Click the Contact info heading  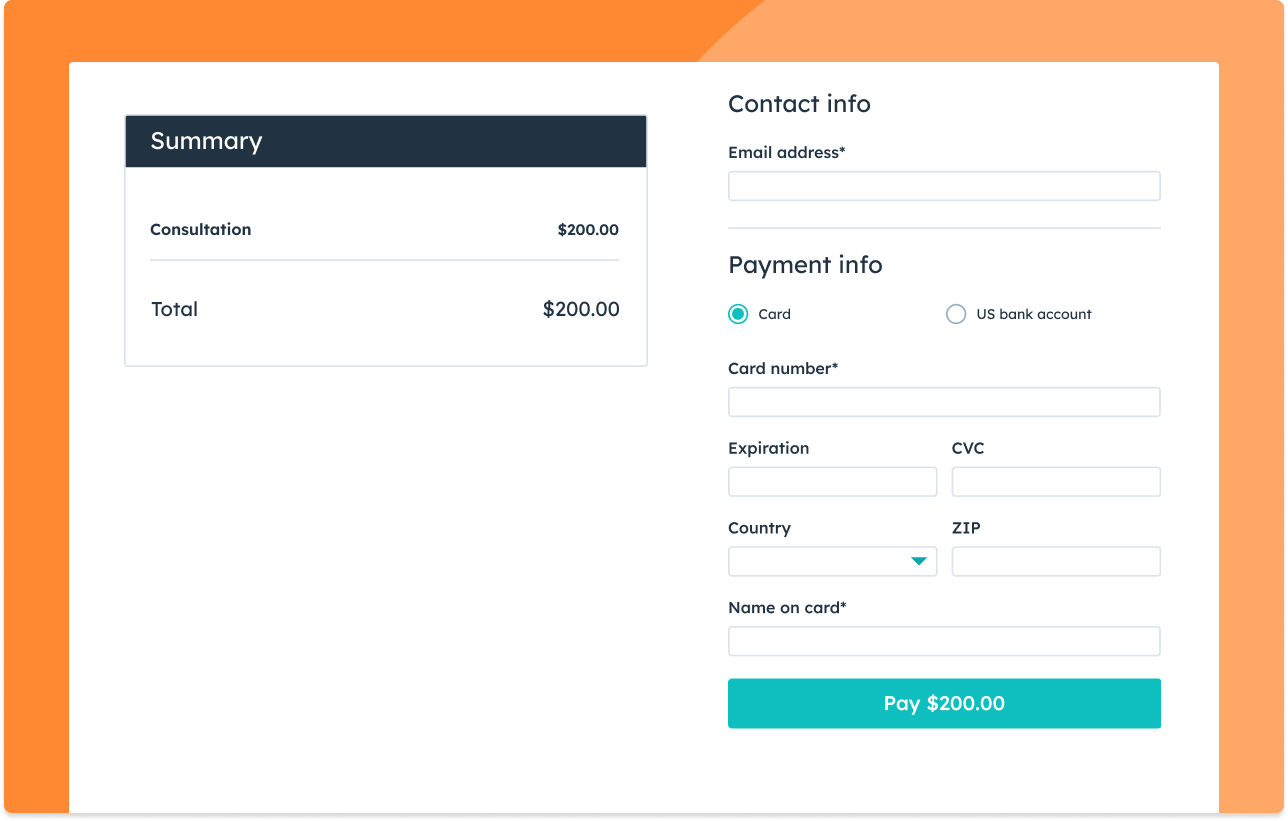(799, 104)
